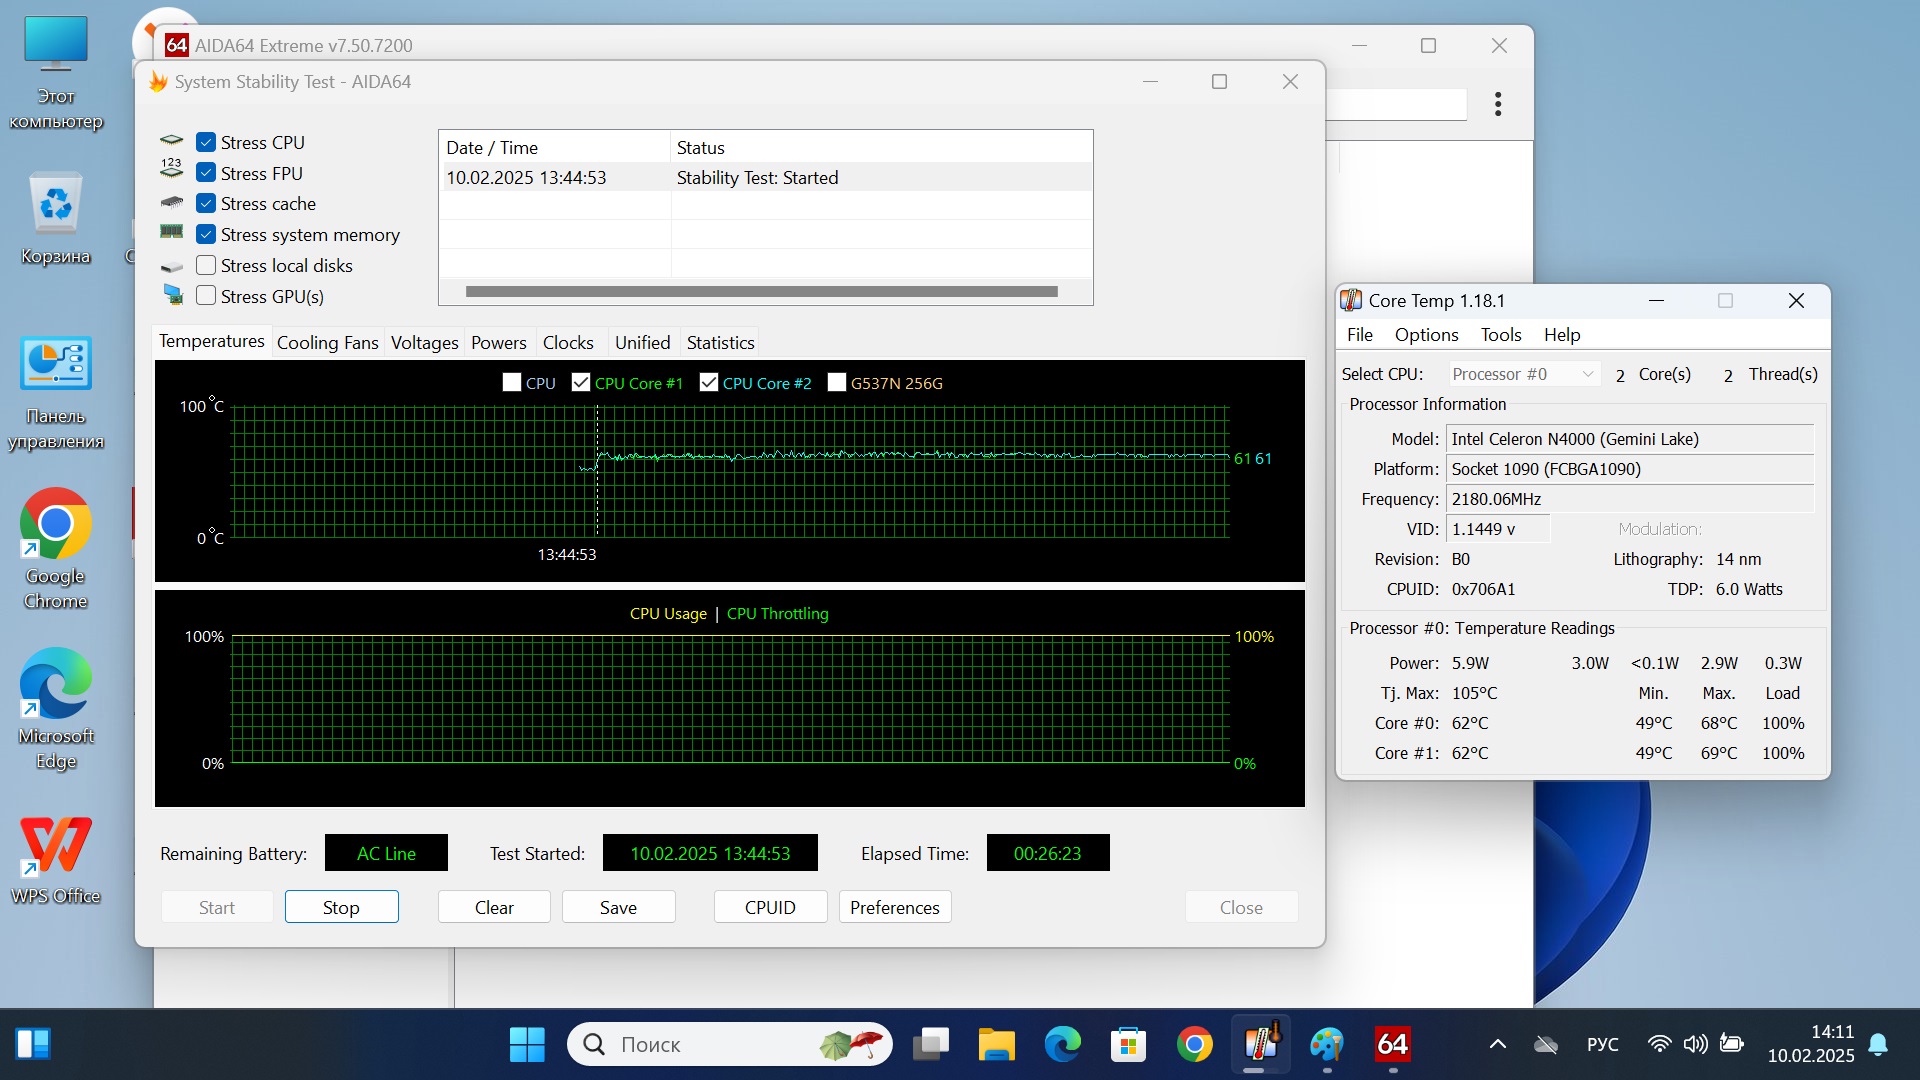Launch Microsoft Edge from desktop shortcut

click(x=56, y=709)
